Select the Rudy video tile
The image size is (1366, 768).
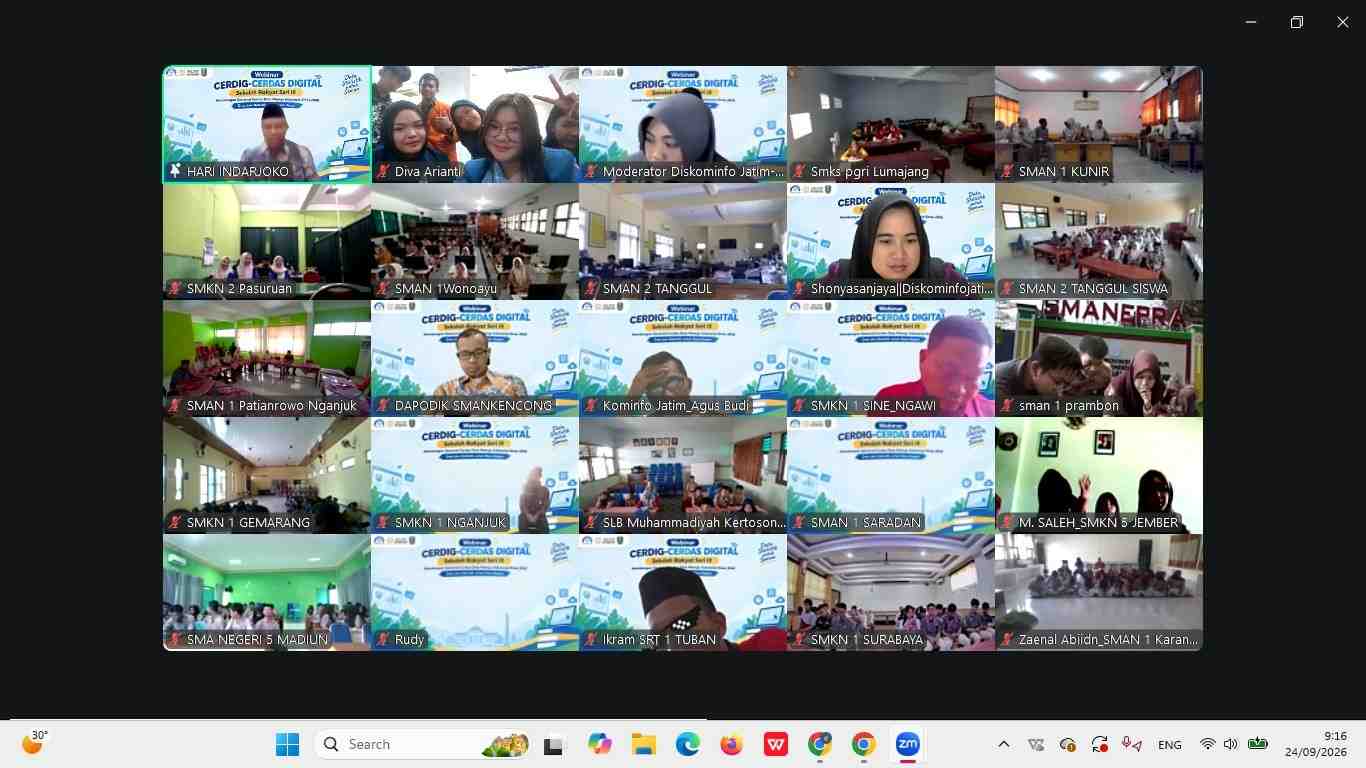pos(475,592)
